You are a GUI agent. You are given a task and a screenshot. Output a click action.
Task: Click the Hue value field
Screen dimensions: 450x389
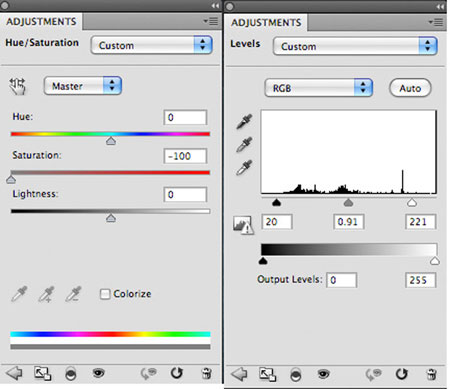(185, 117)
